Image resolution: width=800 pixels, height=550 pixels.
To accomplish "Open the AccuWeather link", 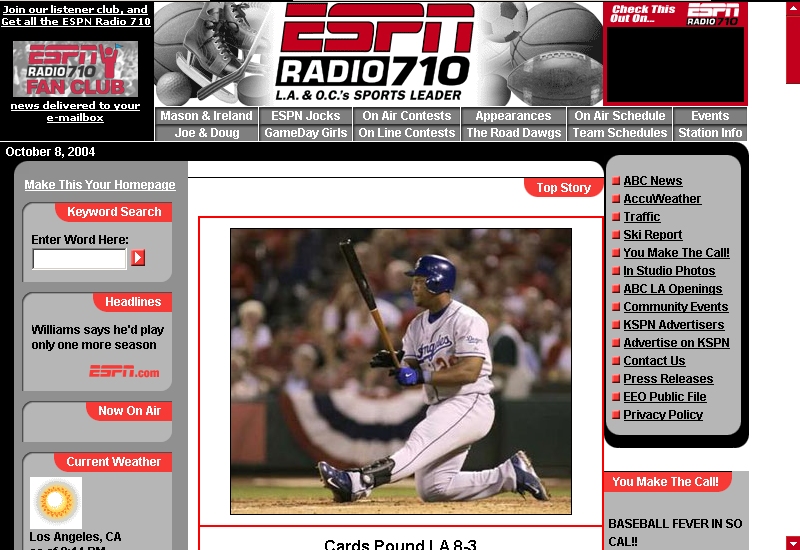I will point(662,199).
